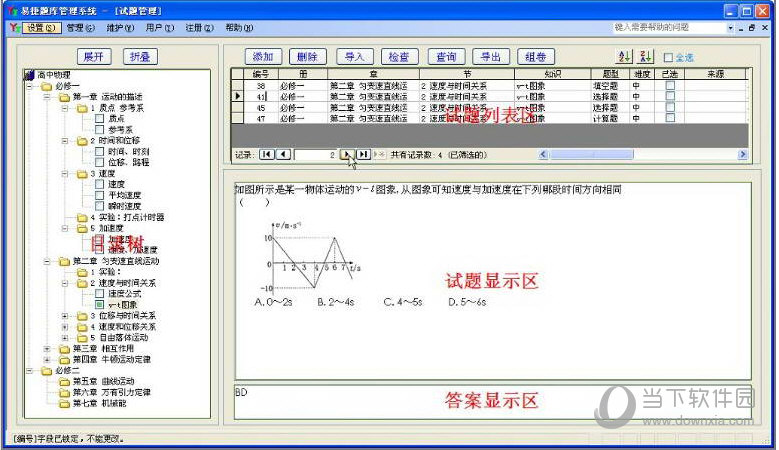This screenshot has width=779, height=450.
Task: Expand the 第三章 相互作用 node
Action: click(x=47, y=349)
